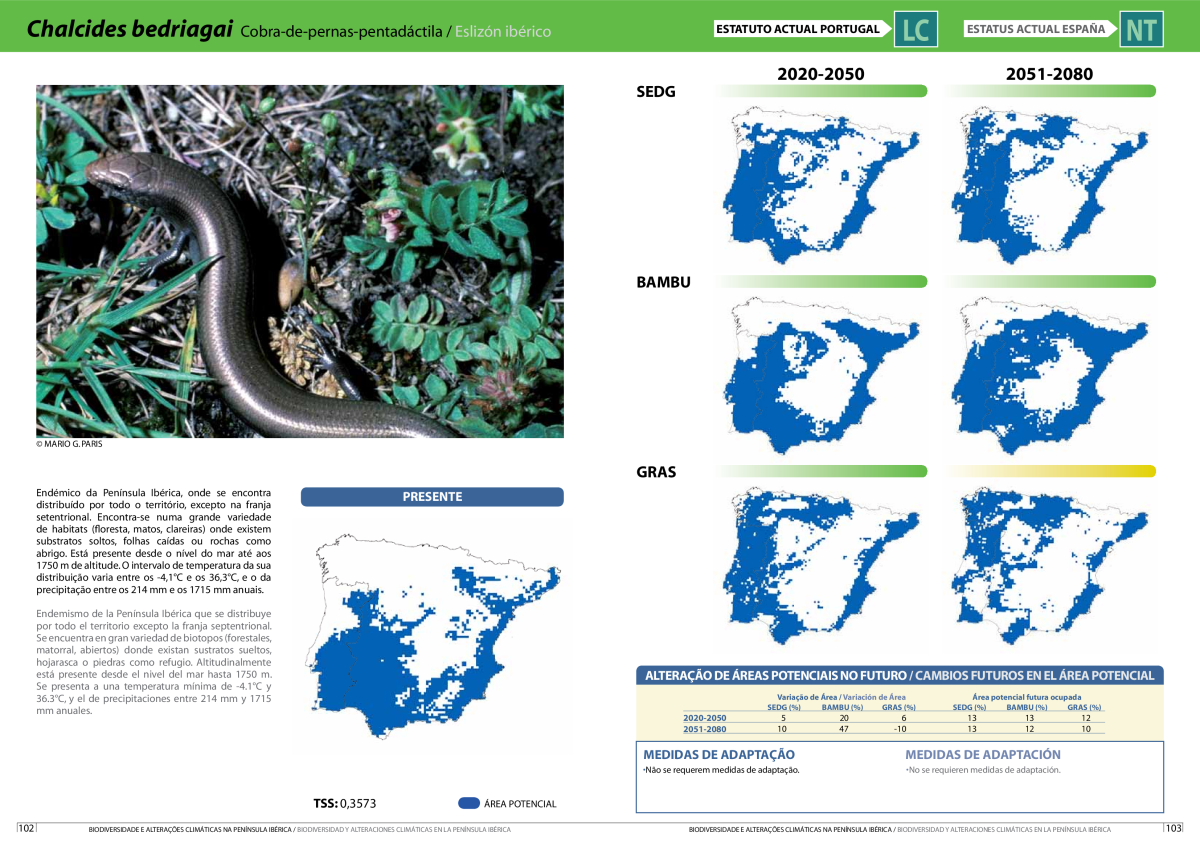Open the GRAS 2051-2080 map

pos(1050,565)
